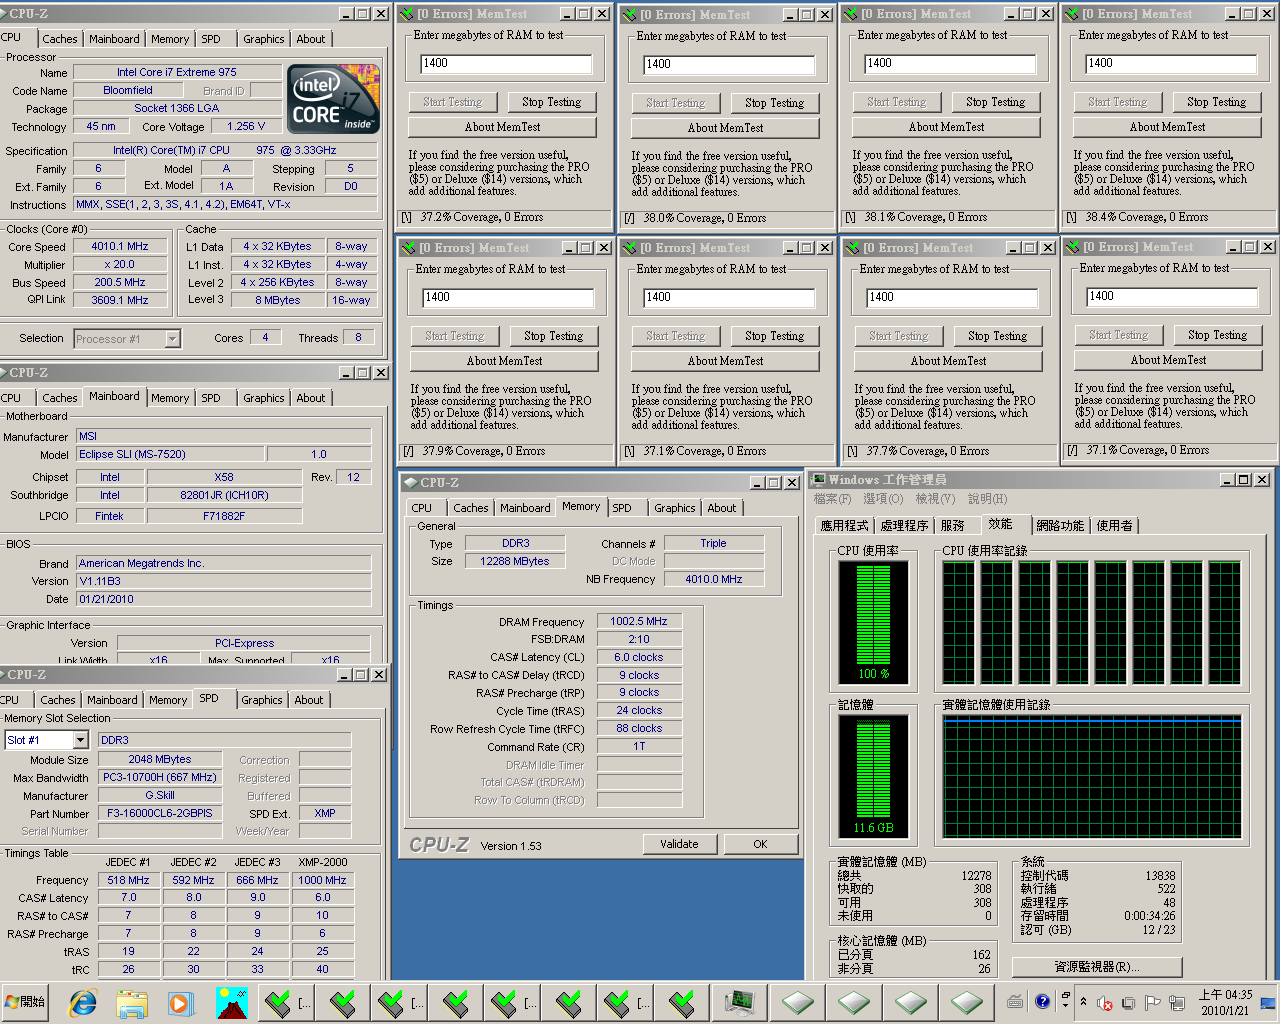Viewport: 1280px width, 1024px height.
Task: Select the Intel Core i7 Extreme 975 name field
Action: pos(177,72)
